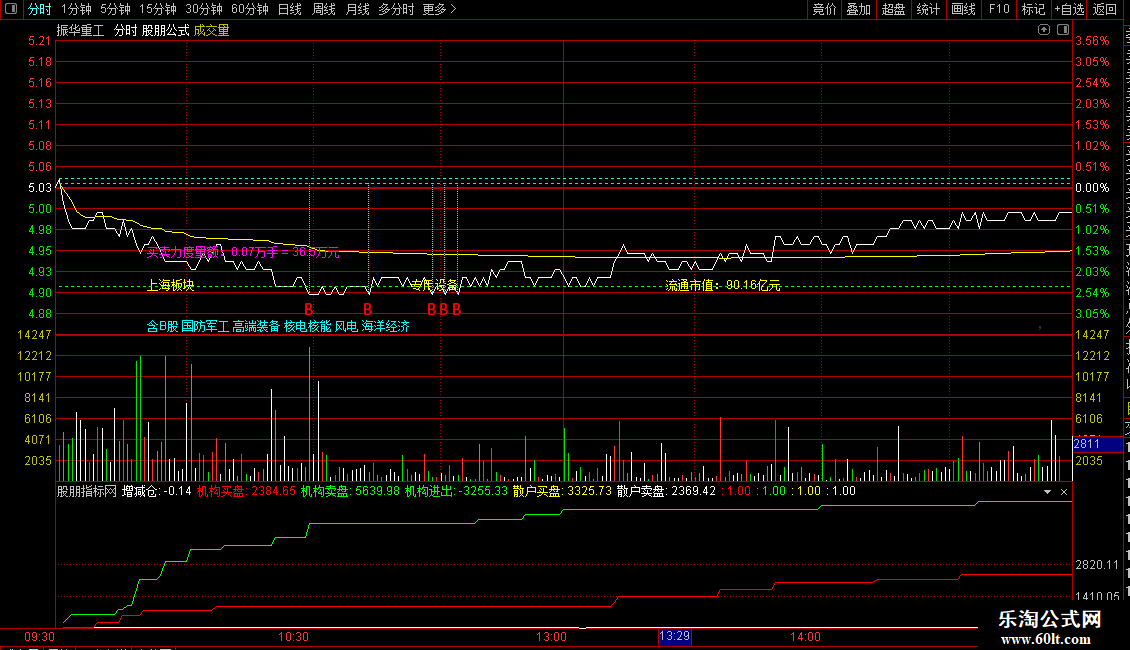Click the 返回 back button
The height and width of the screenshot is (650, 1130).
point(1105,9)
